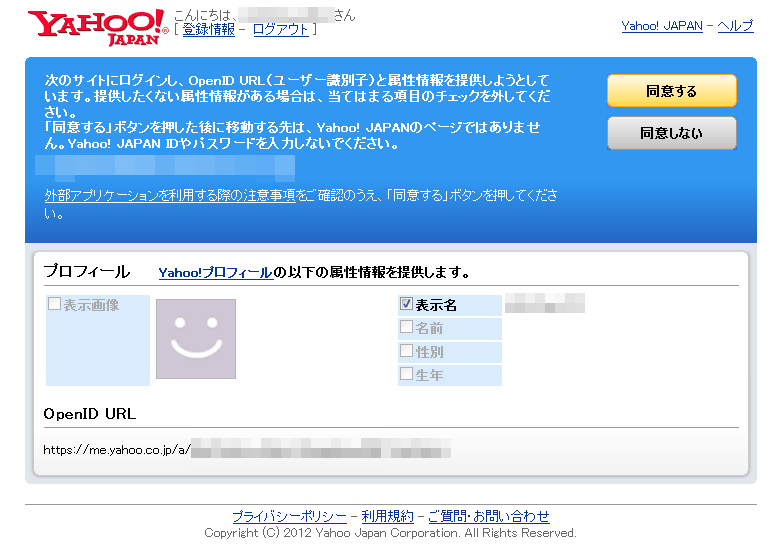Click the https://me.yahoo.co.jp/a/ OpenID URL text
Viewport: 784px width, 555px height.
tap(116, 450)
